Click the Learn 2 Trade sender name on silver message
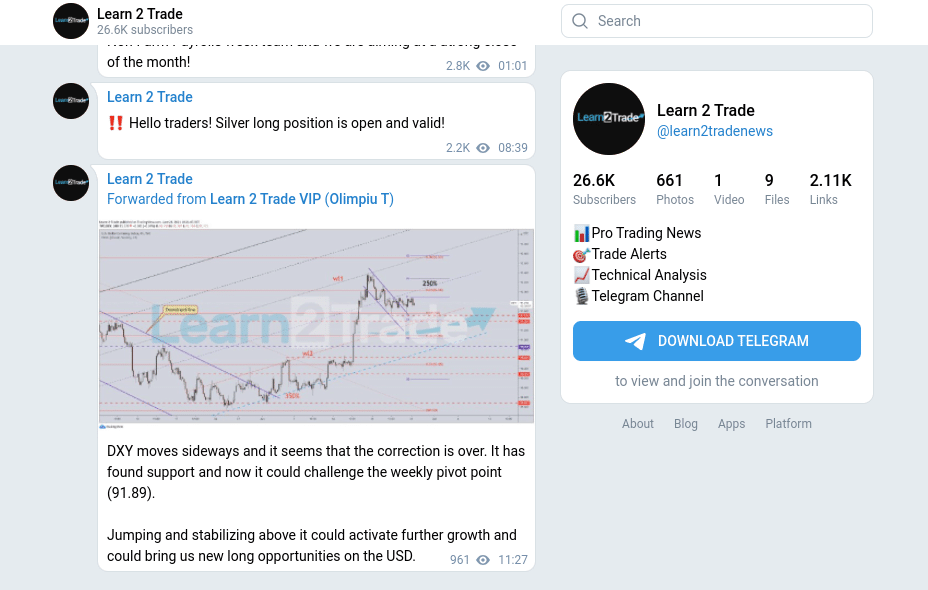Image resolution: width=928 pixels, height=590 pixels. point(149,97)
